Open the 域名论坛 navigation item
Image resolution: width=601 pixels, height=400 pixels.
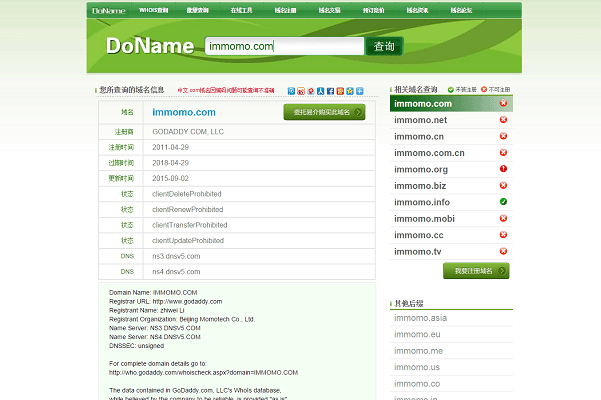coord(461,10)
